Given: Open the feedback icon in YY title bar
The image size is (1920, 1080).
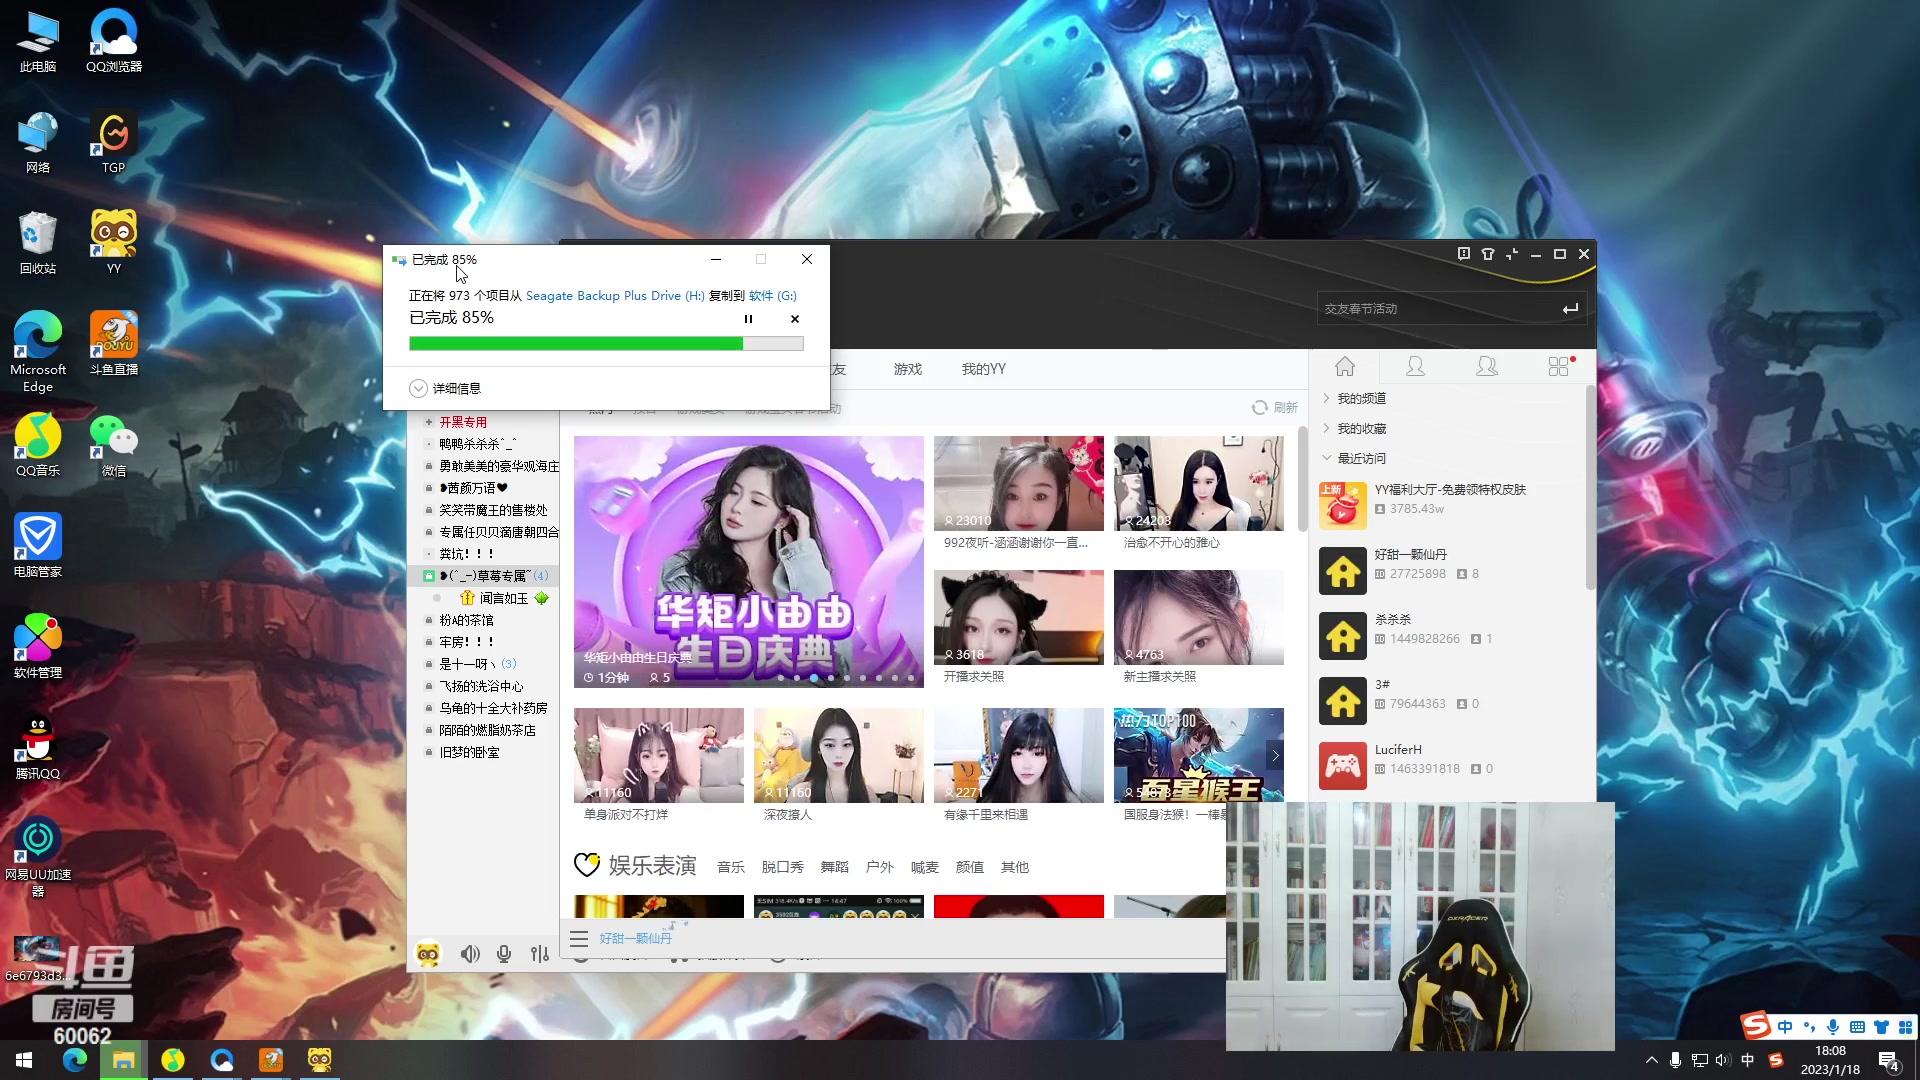Looking at the screenshot, I should pyautogui.click(x=1464, y=254).
